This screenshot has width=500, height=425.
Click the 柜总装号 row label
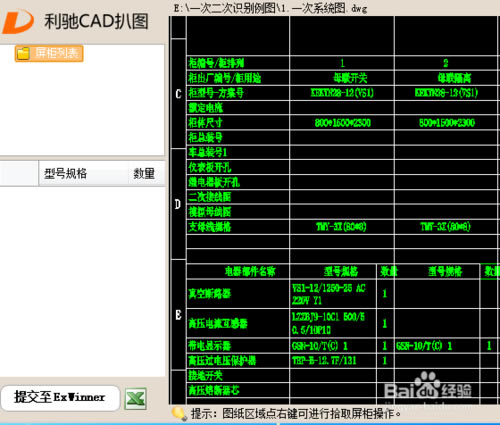[205, 137]
